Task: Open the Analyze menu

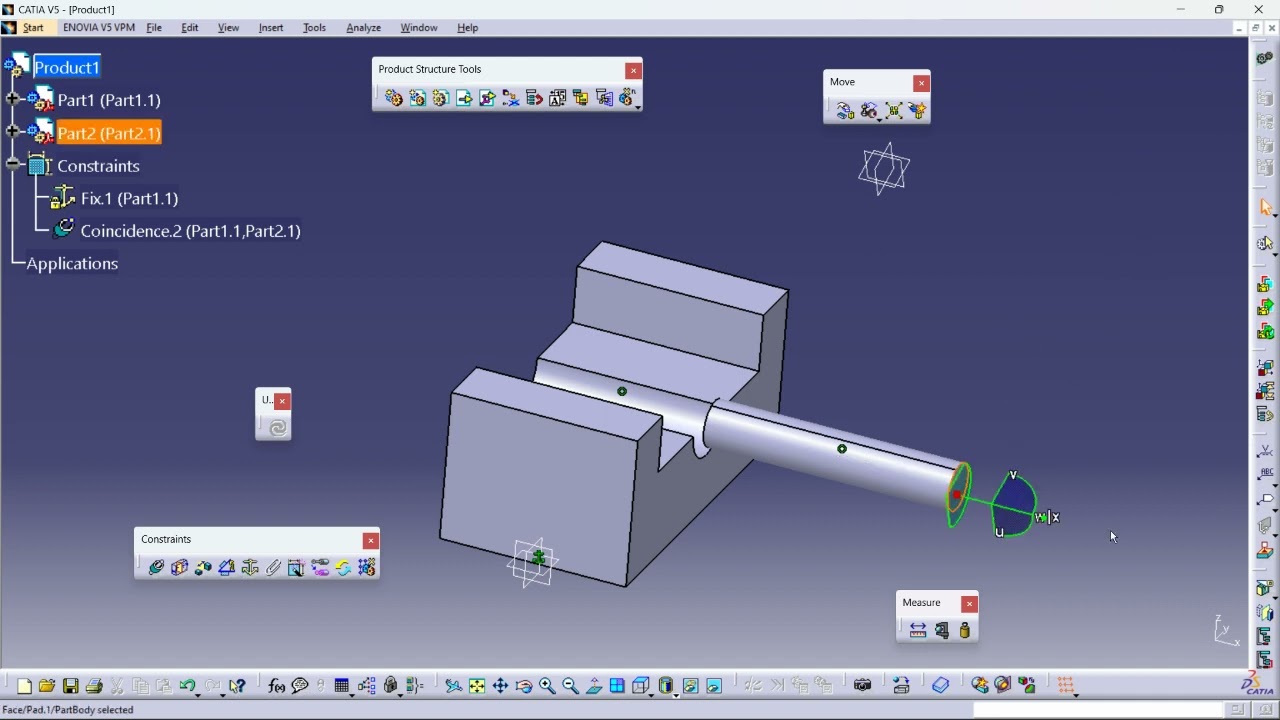Action: pyautogui.click(x=364, y=28)
